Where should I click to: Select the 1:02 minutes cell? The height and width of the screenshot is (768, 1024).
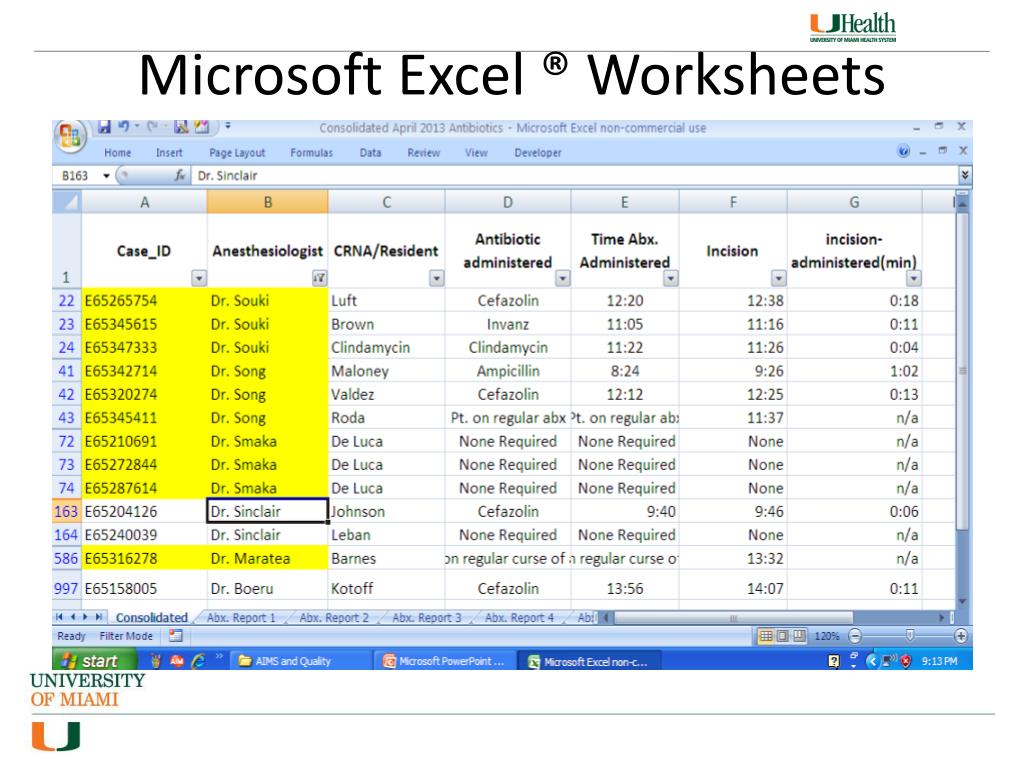(x=855, y=371)
